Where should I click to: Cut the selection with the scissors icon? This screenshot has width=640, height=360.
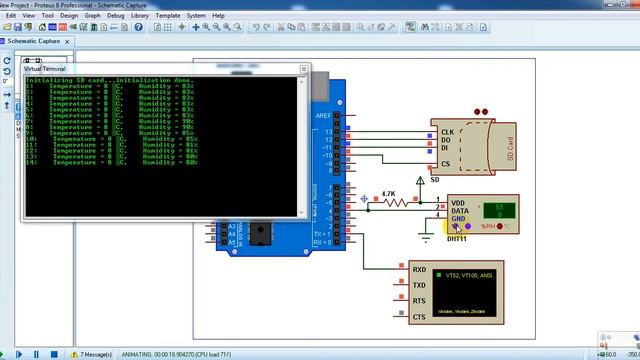click(x=281, y=27)
